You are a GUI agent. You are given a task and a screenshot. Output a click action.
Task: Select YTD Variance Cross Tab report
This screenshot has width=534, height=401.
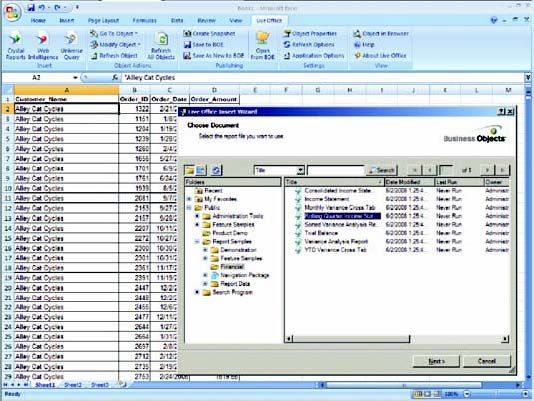pyautogui.click(x=335, y=250)
